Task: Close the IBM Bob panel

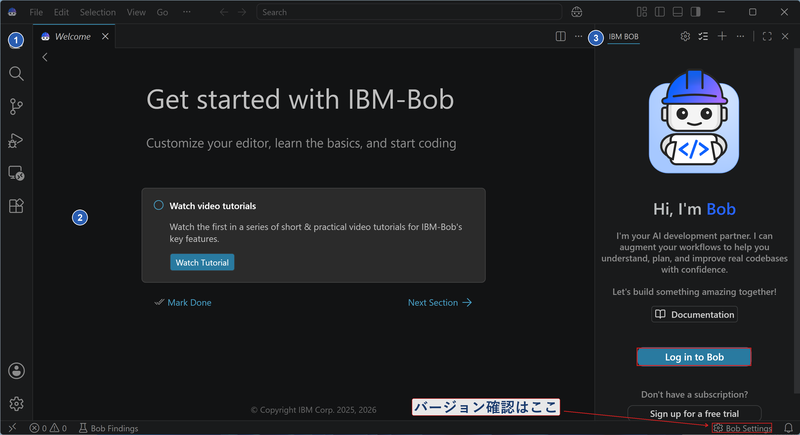Action: pyautogui.click(x=785, y=36)
